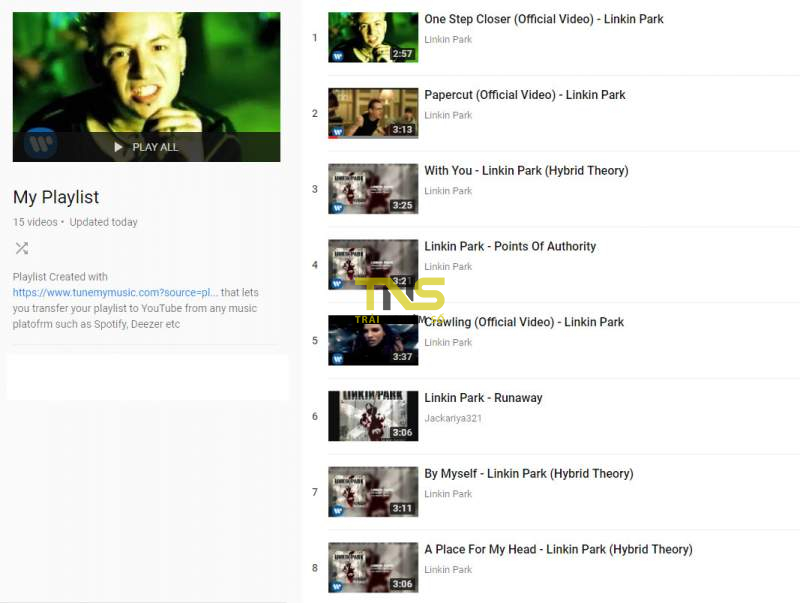Click the '15 videos' count text
The height and width of the screenshot is (603, 800).
point(35,222)
